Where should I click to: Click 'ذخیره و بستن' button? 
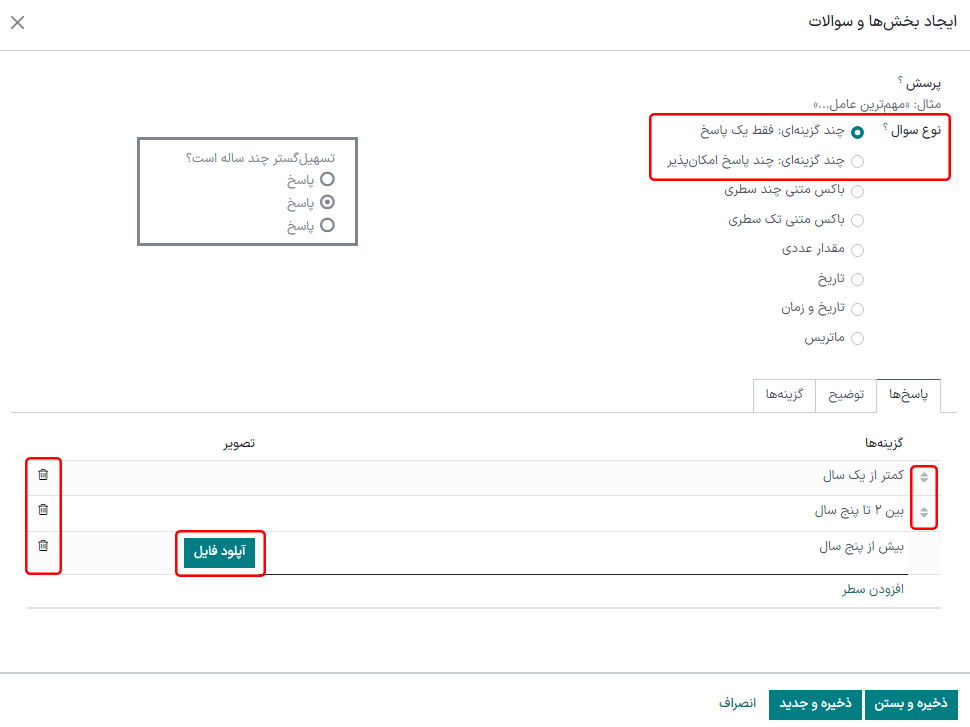[x=911, y=704]
